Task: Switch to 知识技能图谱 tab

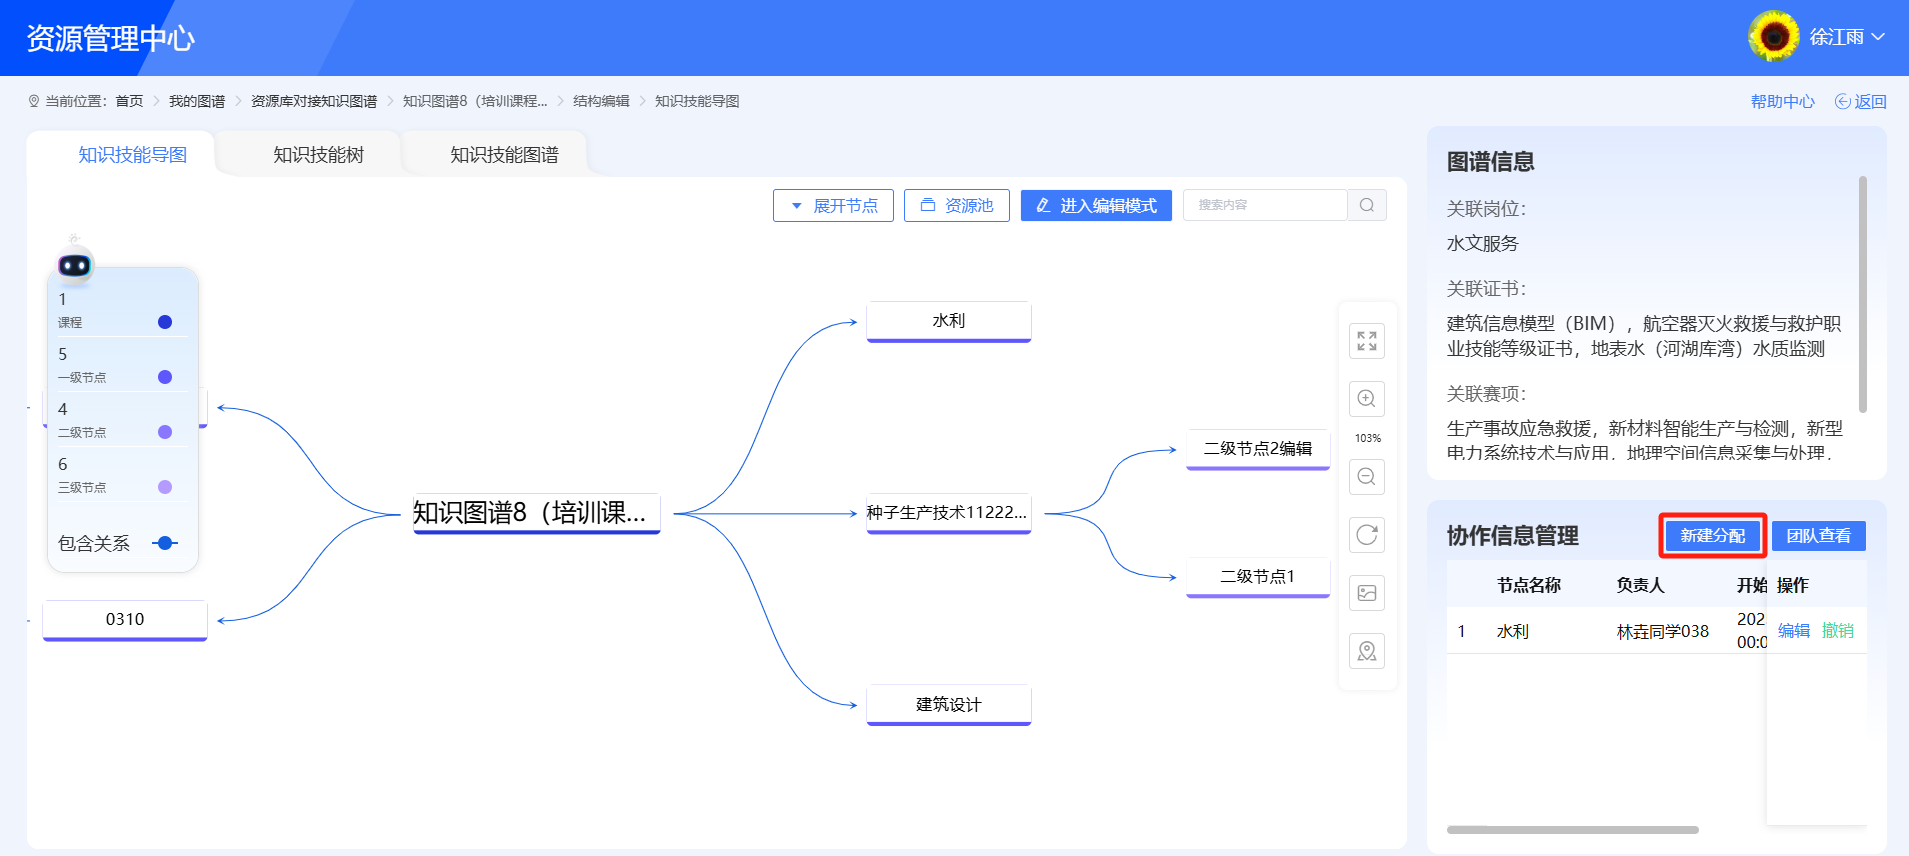Action: [x=504, y=155]
